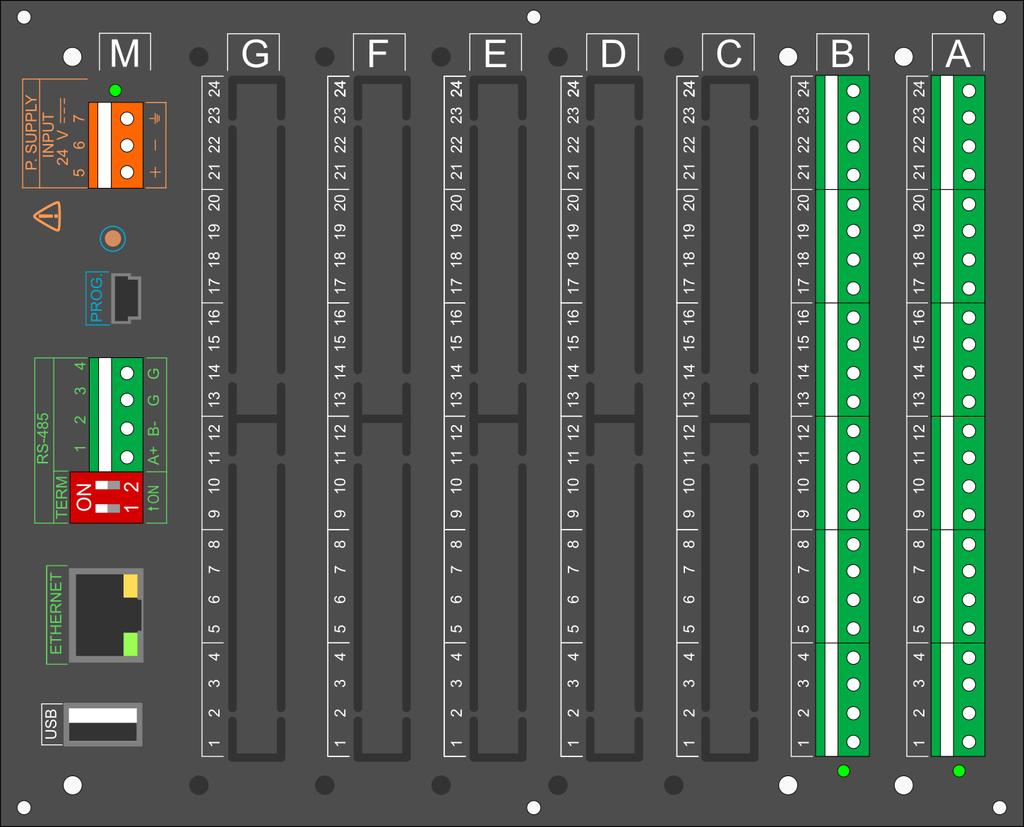1024x827 pixels.
Task: Click power supply terminal 6 minus screw
Action: coord(127,145)
